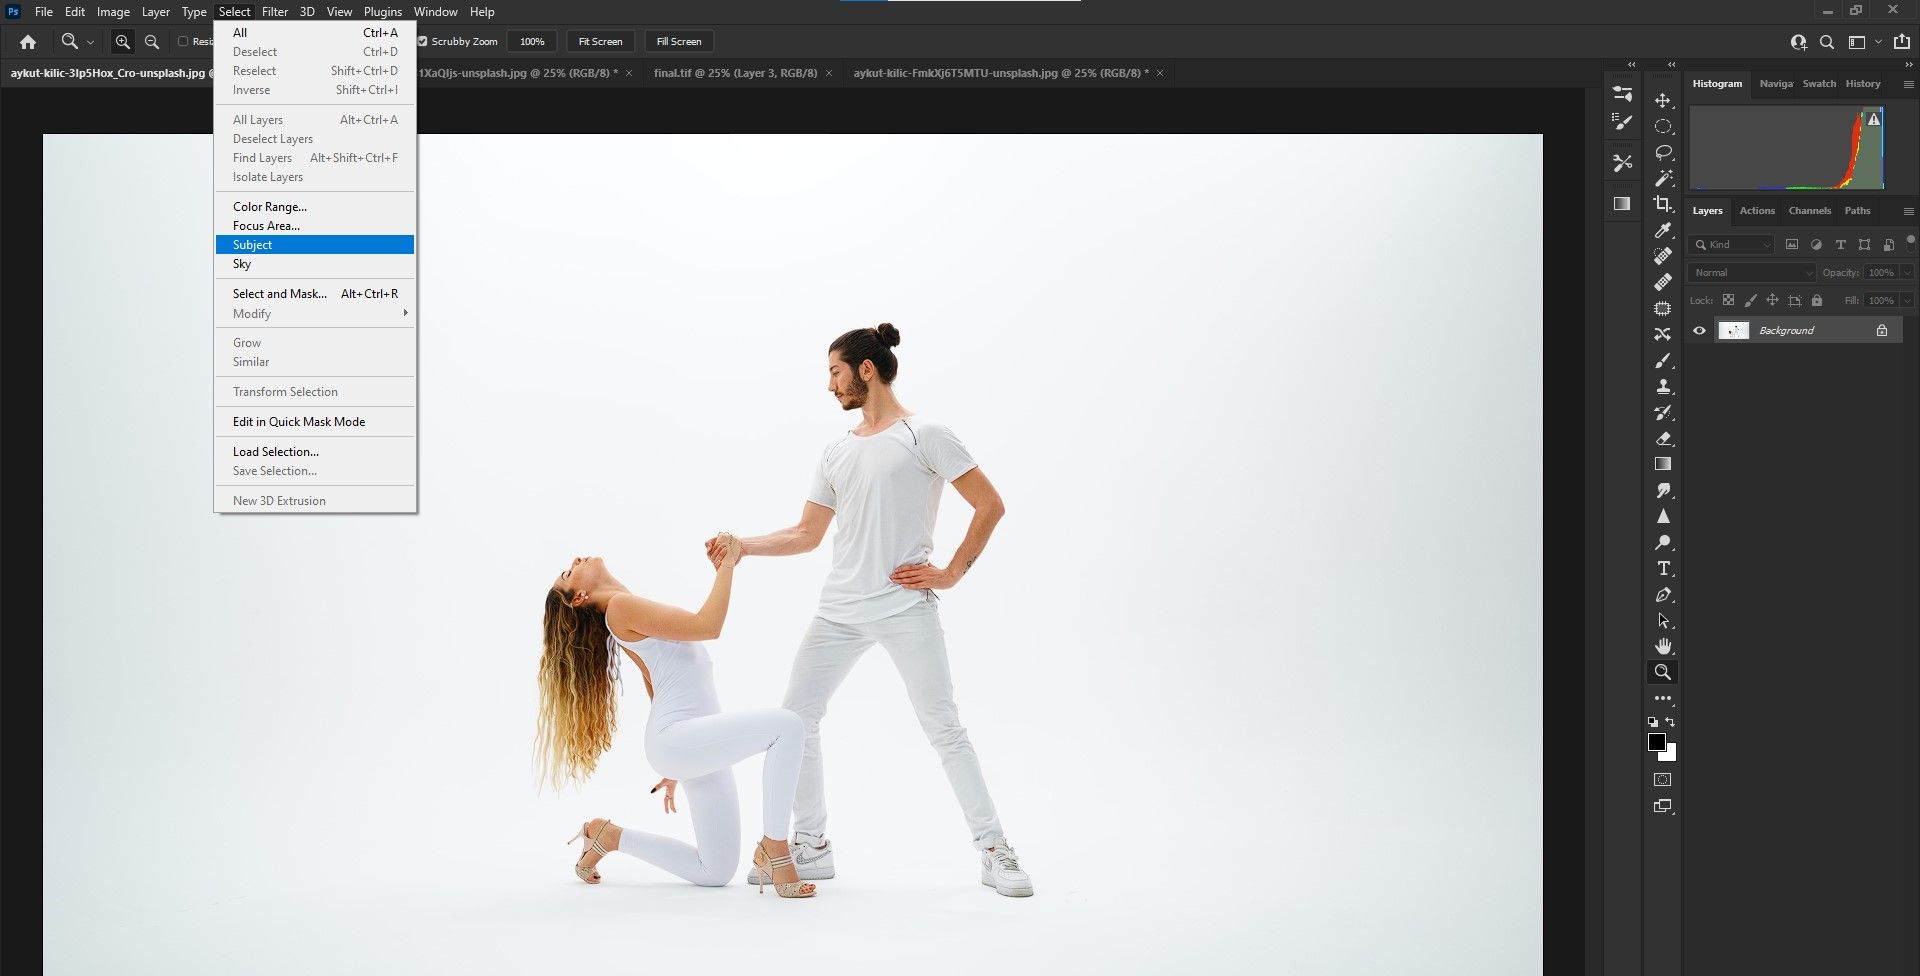
Task: Pick the Magic Wand tool
Action: (1663, 179)
